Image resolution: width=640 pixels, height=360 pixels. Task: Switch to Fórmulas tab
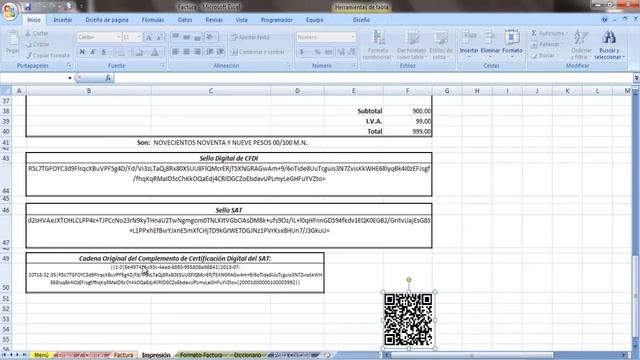[x=153, y=20]
